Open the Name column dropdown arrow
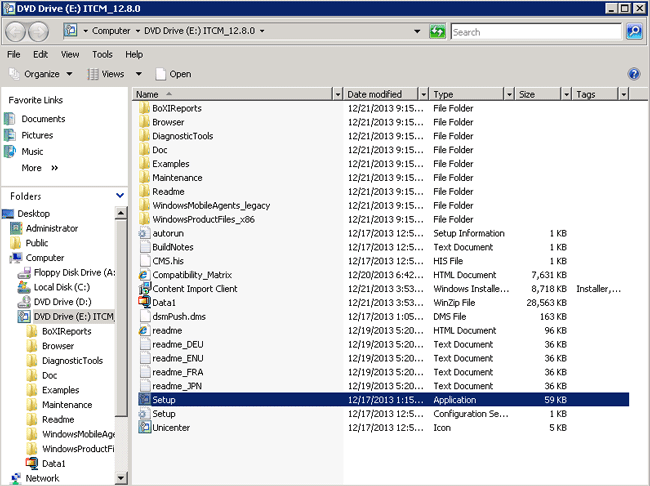Viewport: 650px width, 486px height. 337,94
